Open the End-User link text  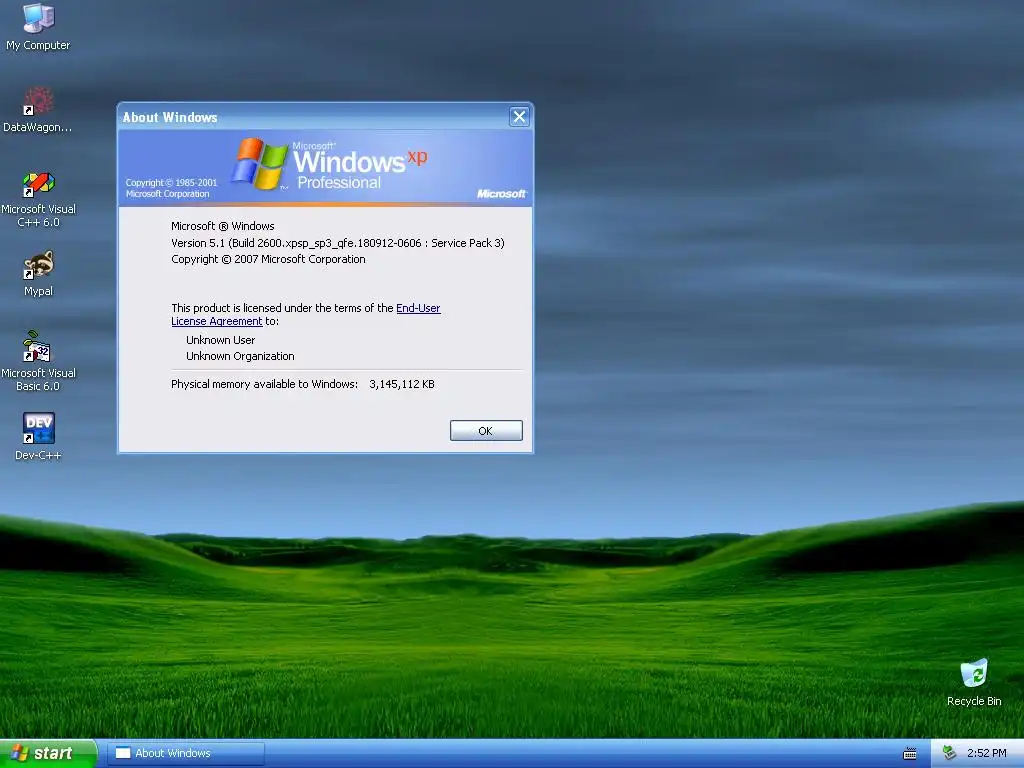(x=418, y=308)
